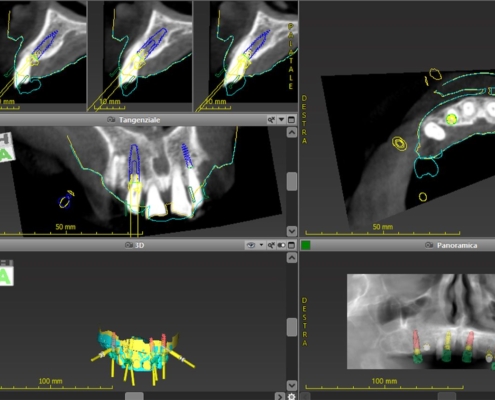The width and height of the screenshot is (495, 400).
Task: Click the camera snapshot icon beside Tangenziale
Action: click(x=111, y=120)
